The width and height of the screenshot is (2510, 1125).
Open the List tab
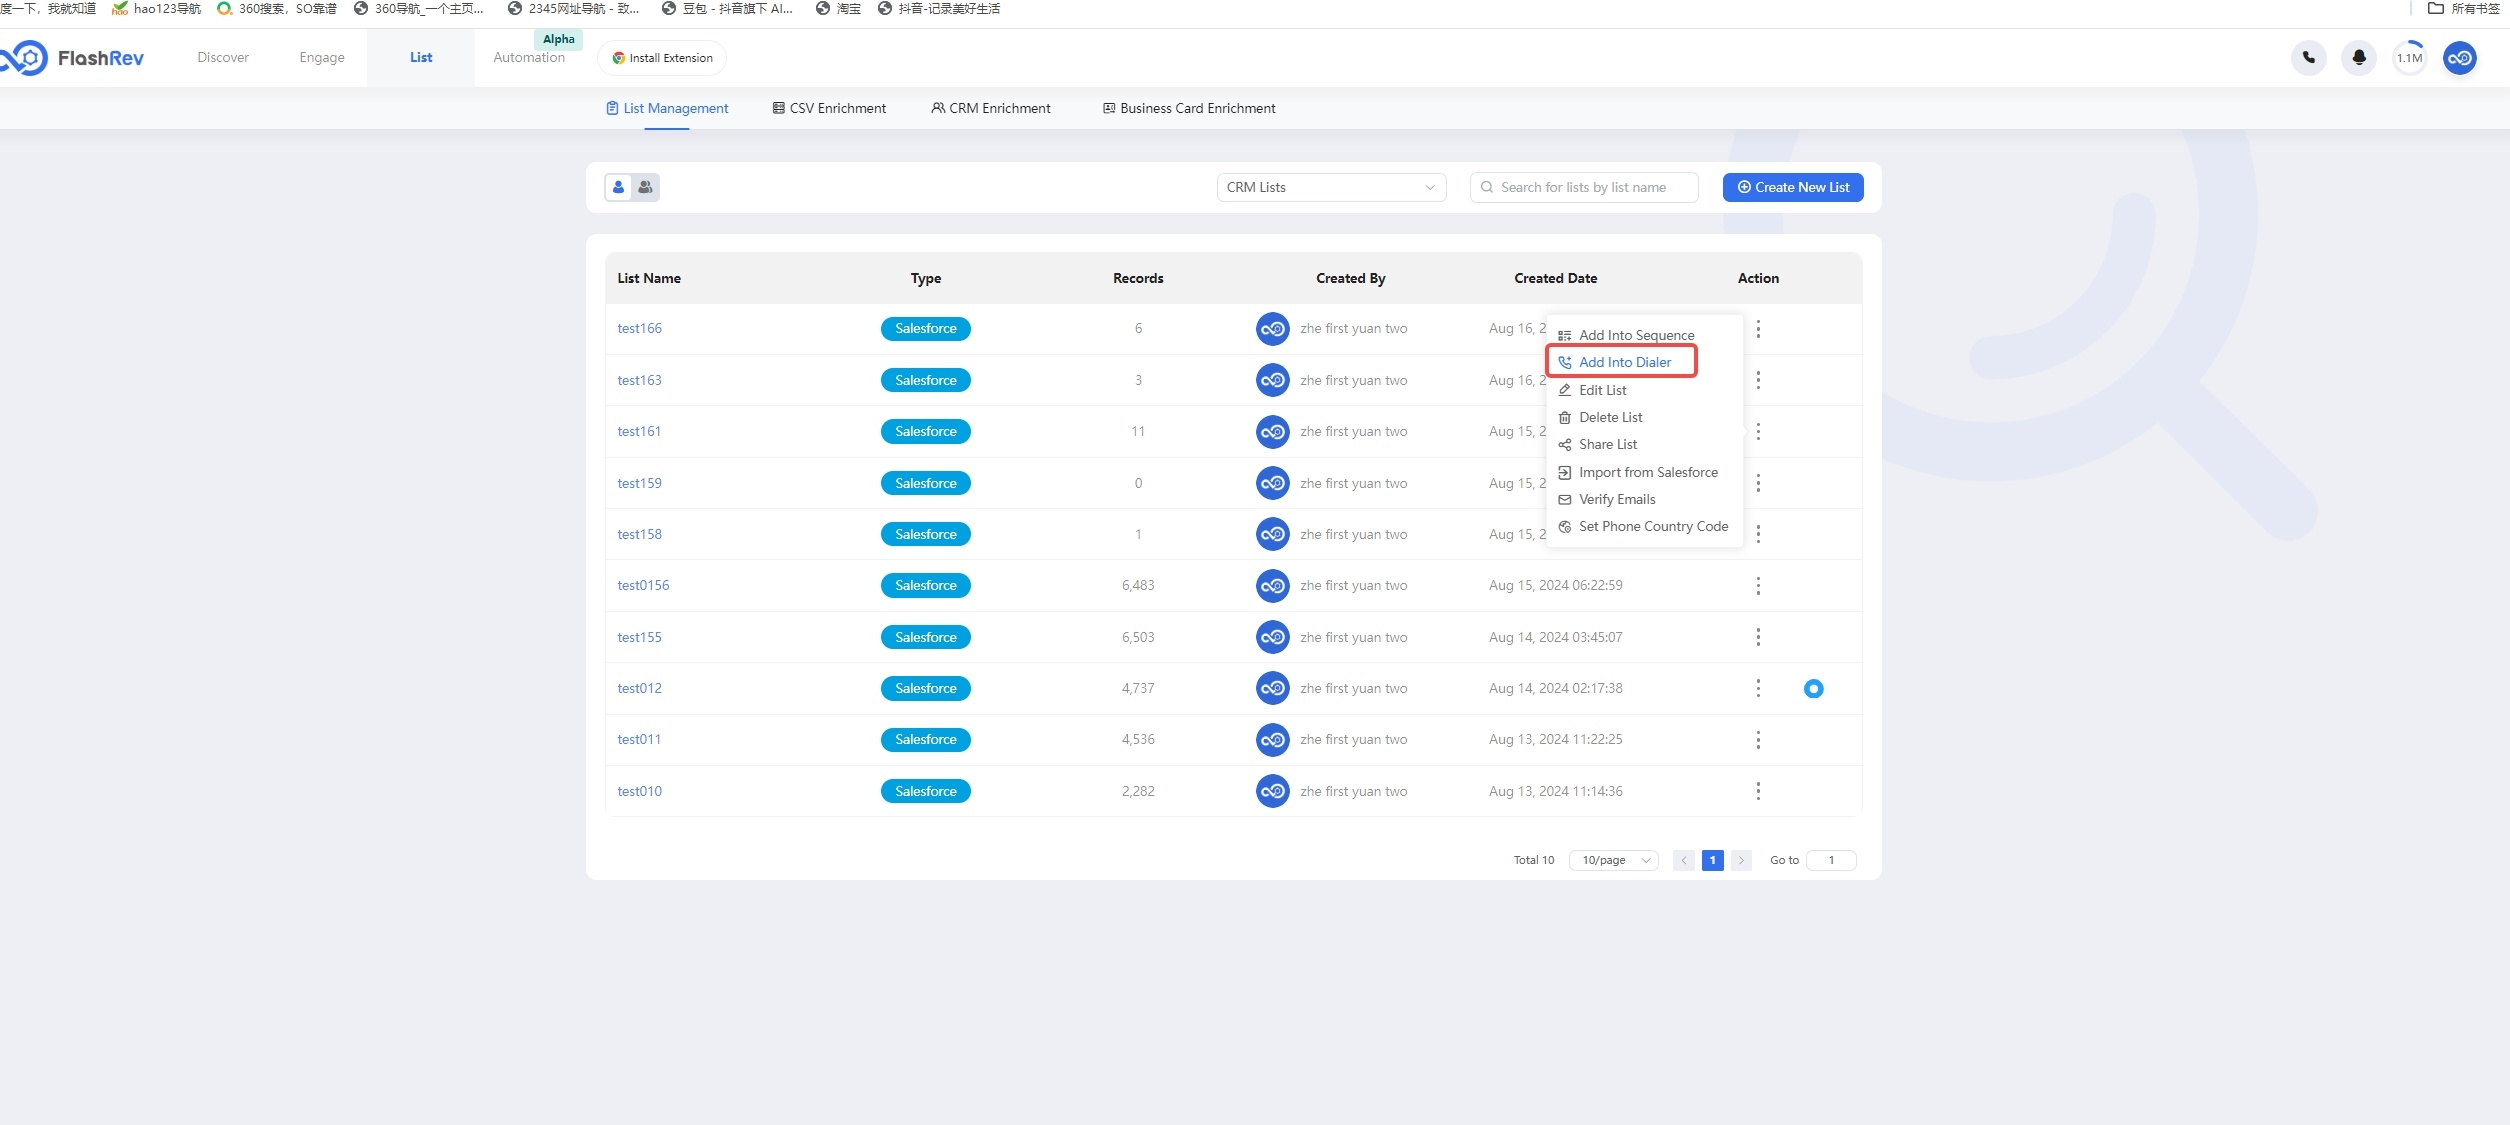(x=421, y=57)
